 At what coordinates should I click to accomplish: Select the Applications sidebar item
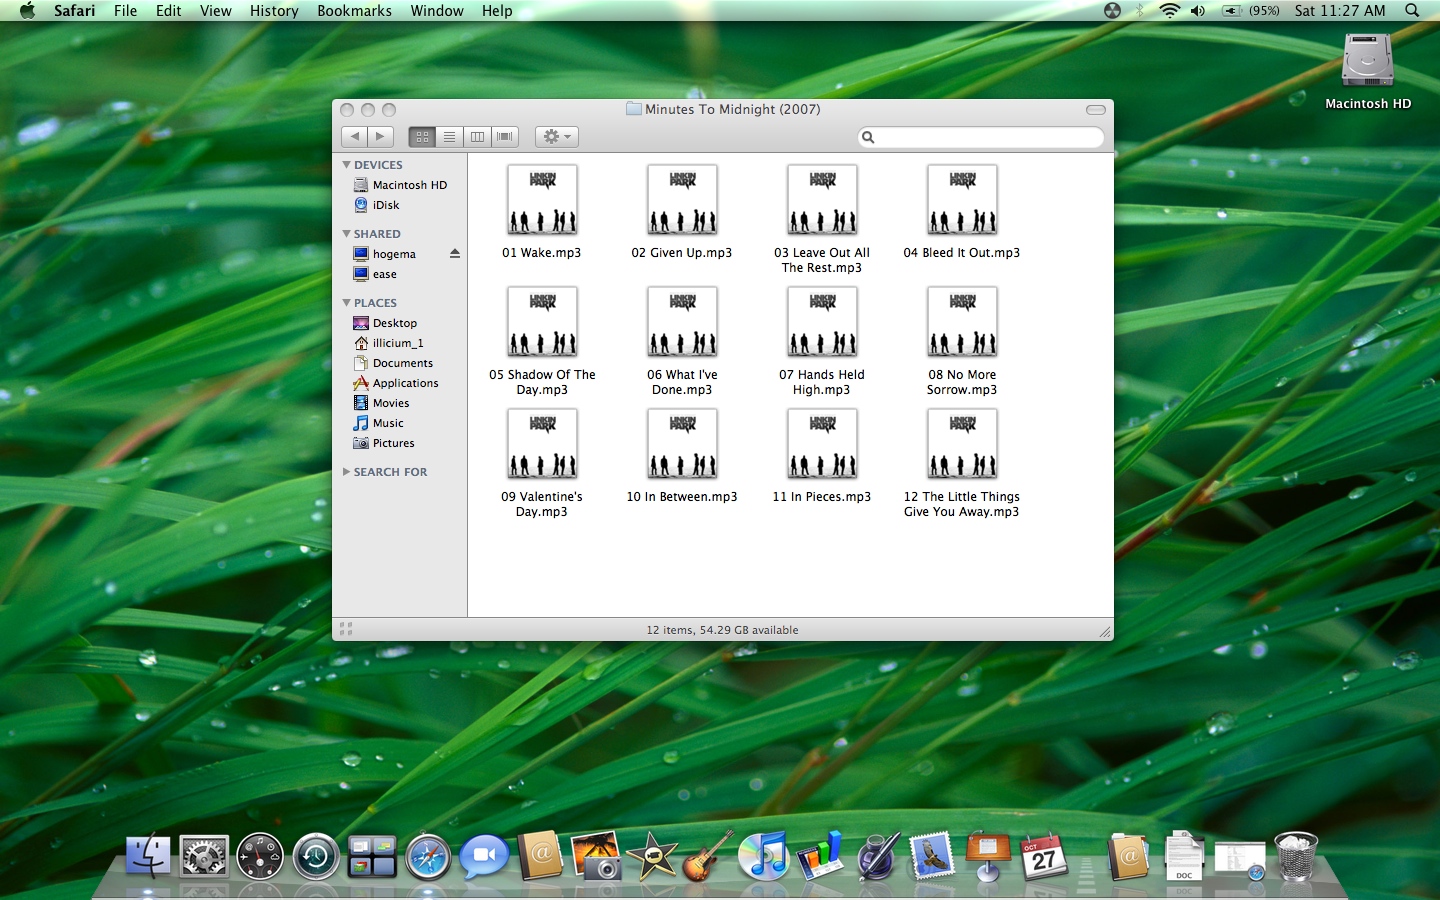pyautogui.click(x=405, y=383)
